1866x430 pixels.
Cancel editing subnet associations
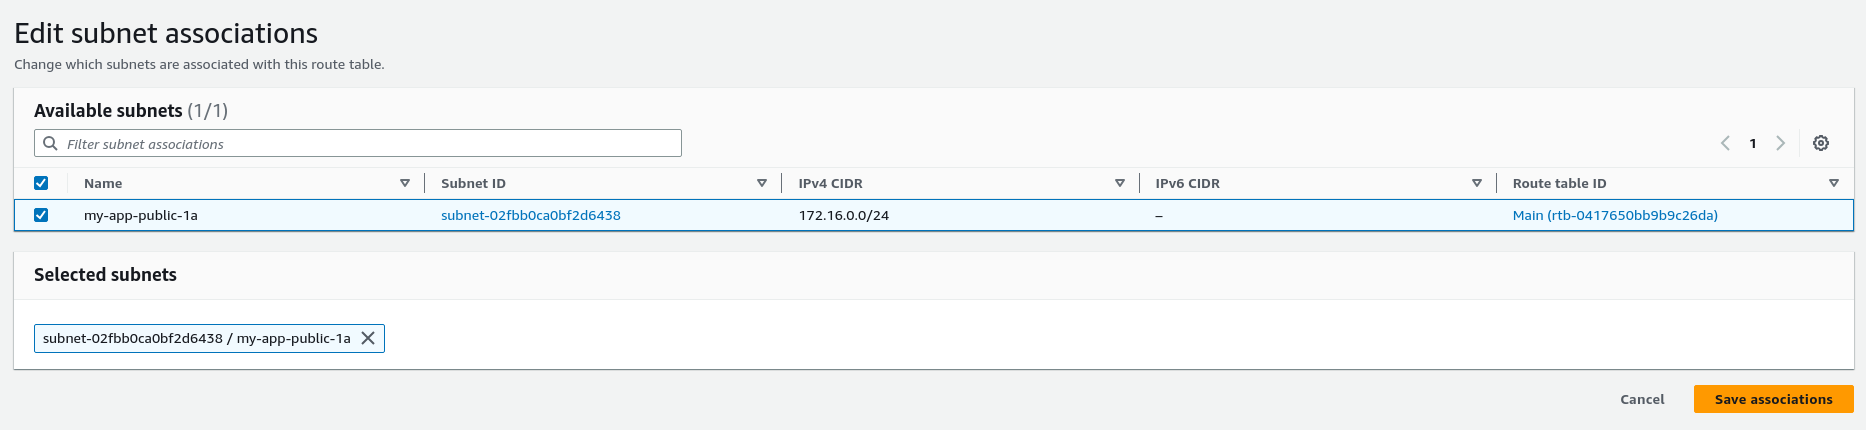pyautogui.click(x=1642, y=399)
